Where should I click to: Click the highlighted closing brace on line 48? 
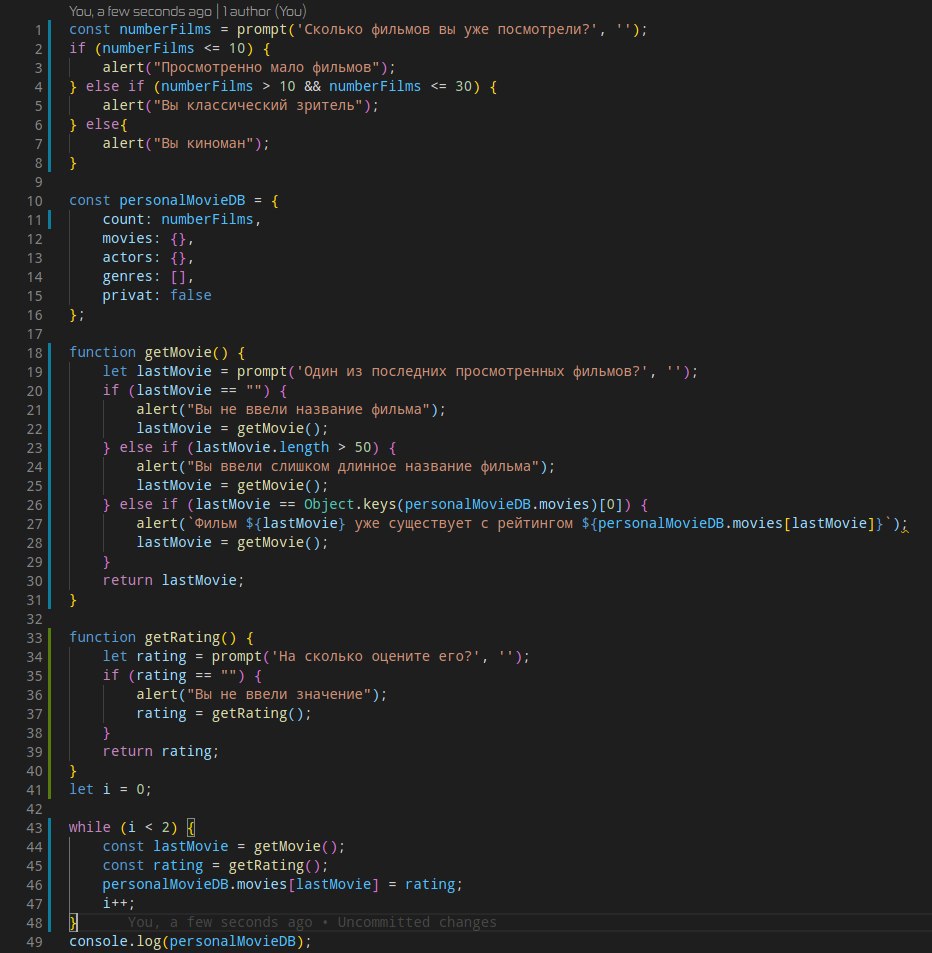click(73, 923)
